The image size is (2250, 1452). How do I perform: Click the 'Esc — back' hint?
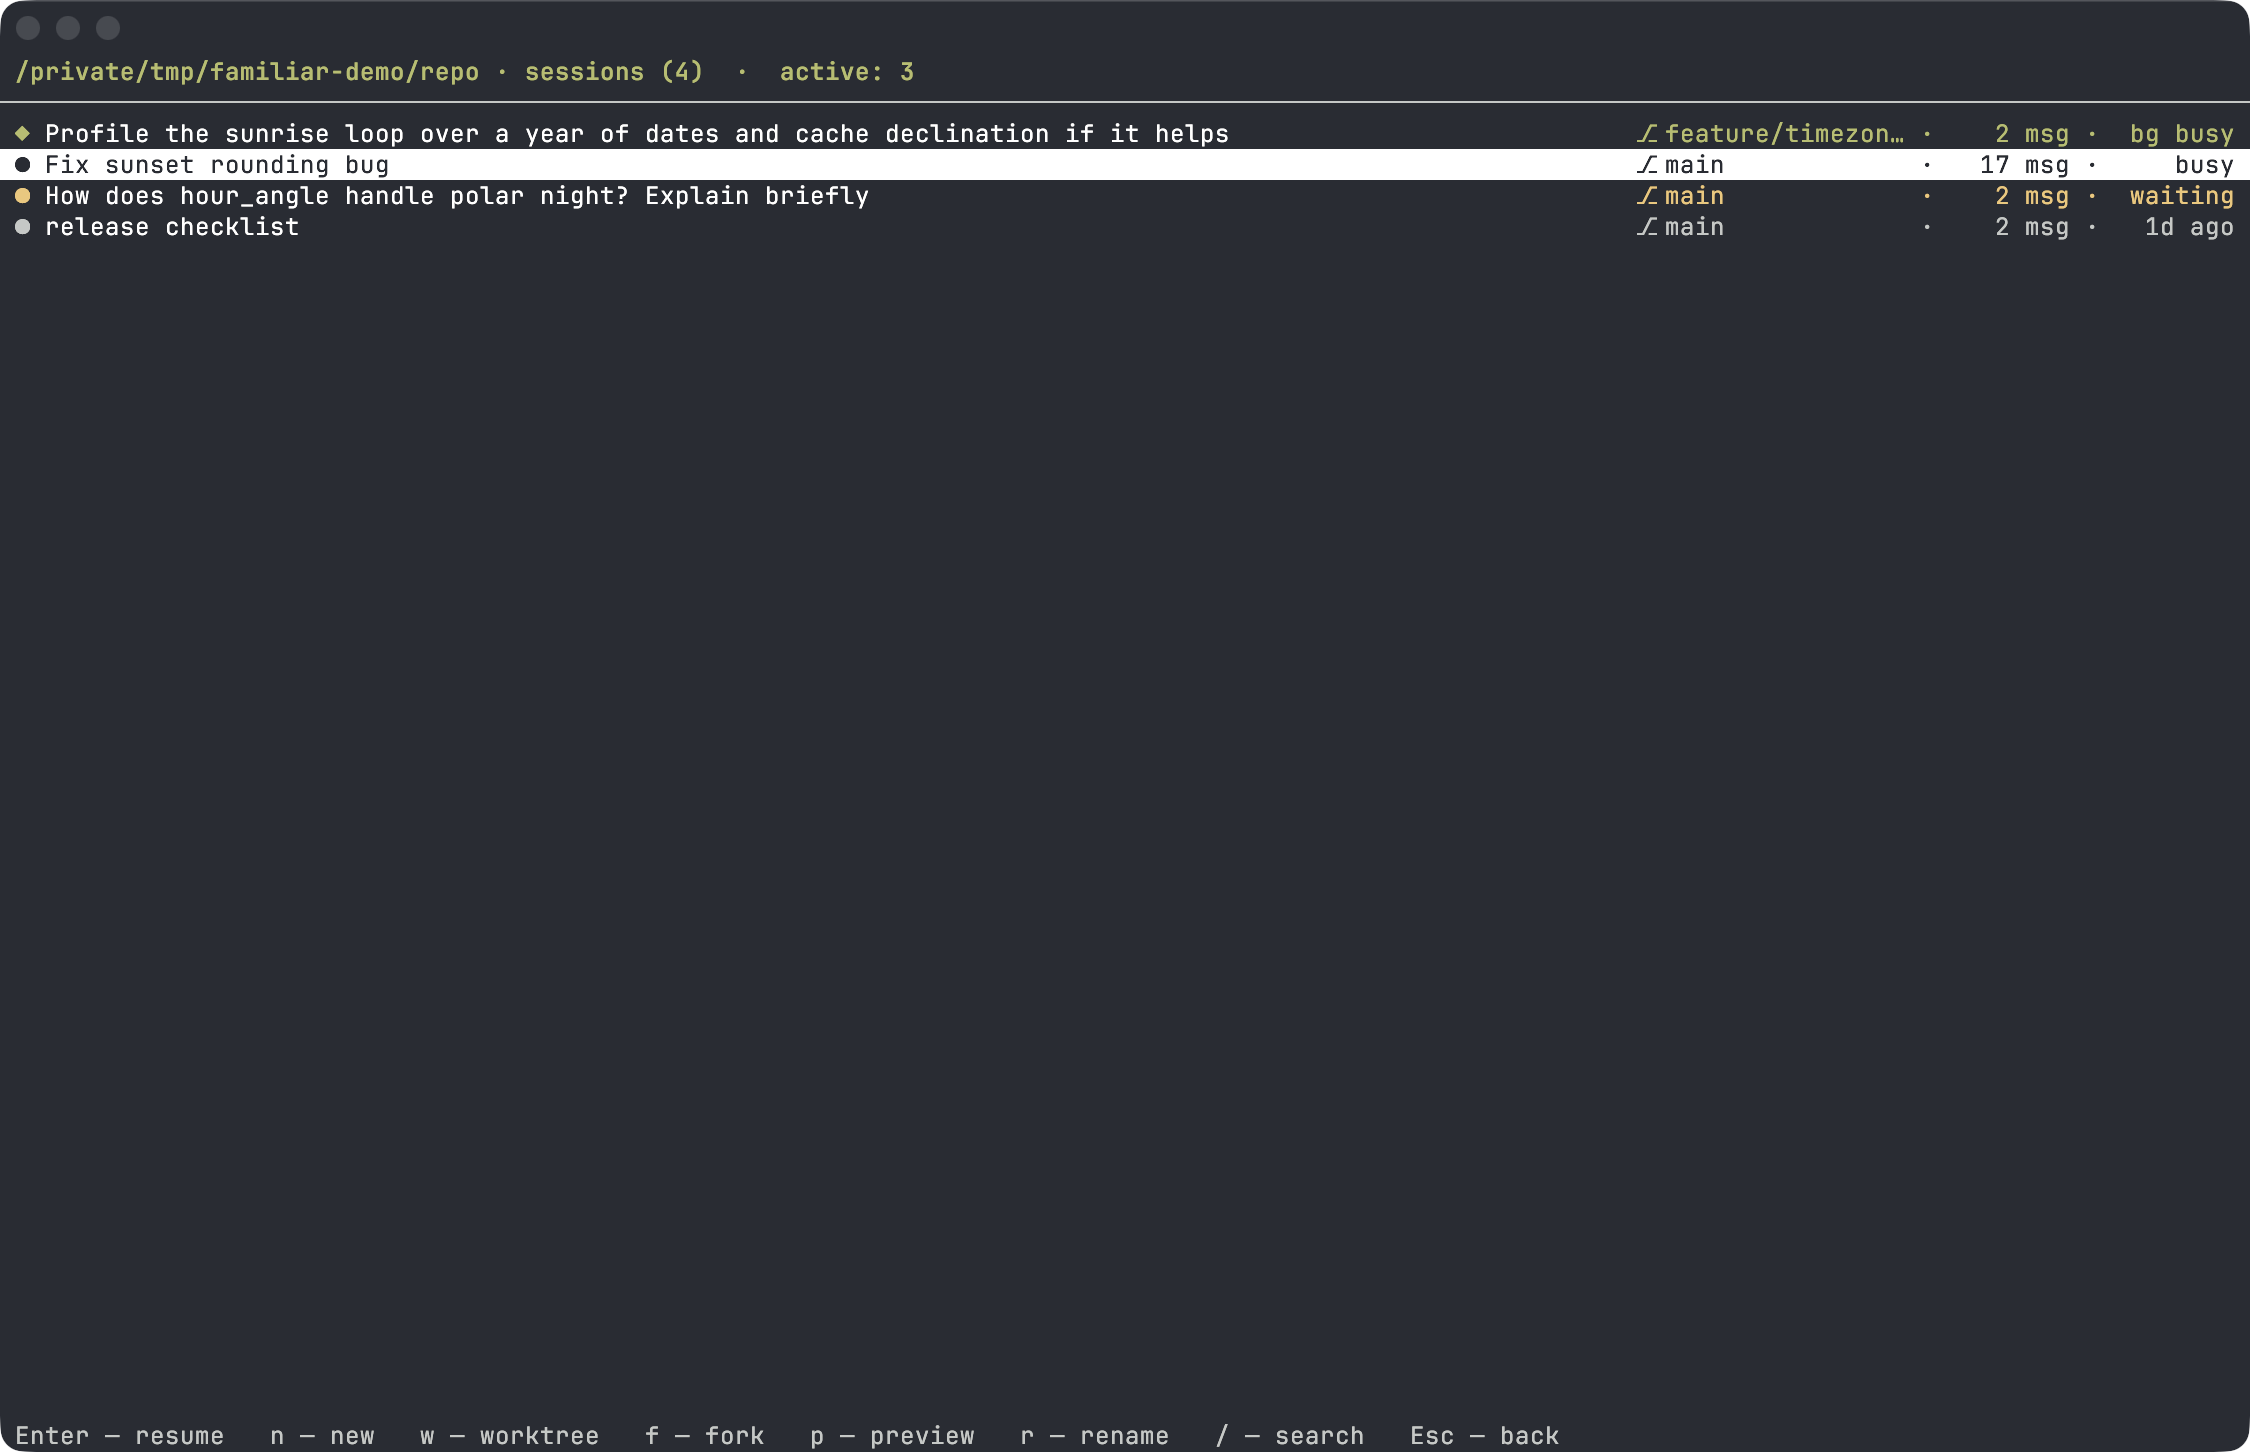point(1485,1436)
